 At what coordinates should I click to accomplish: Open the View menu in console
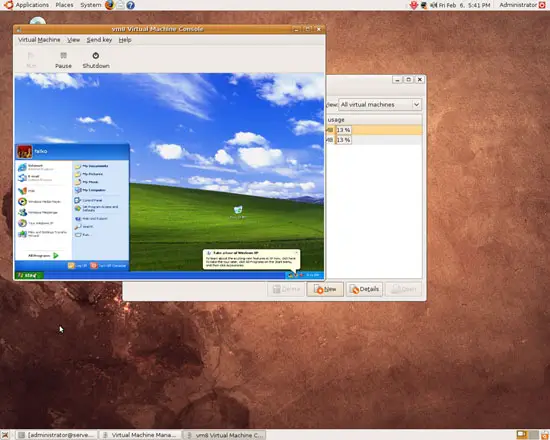73,40
